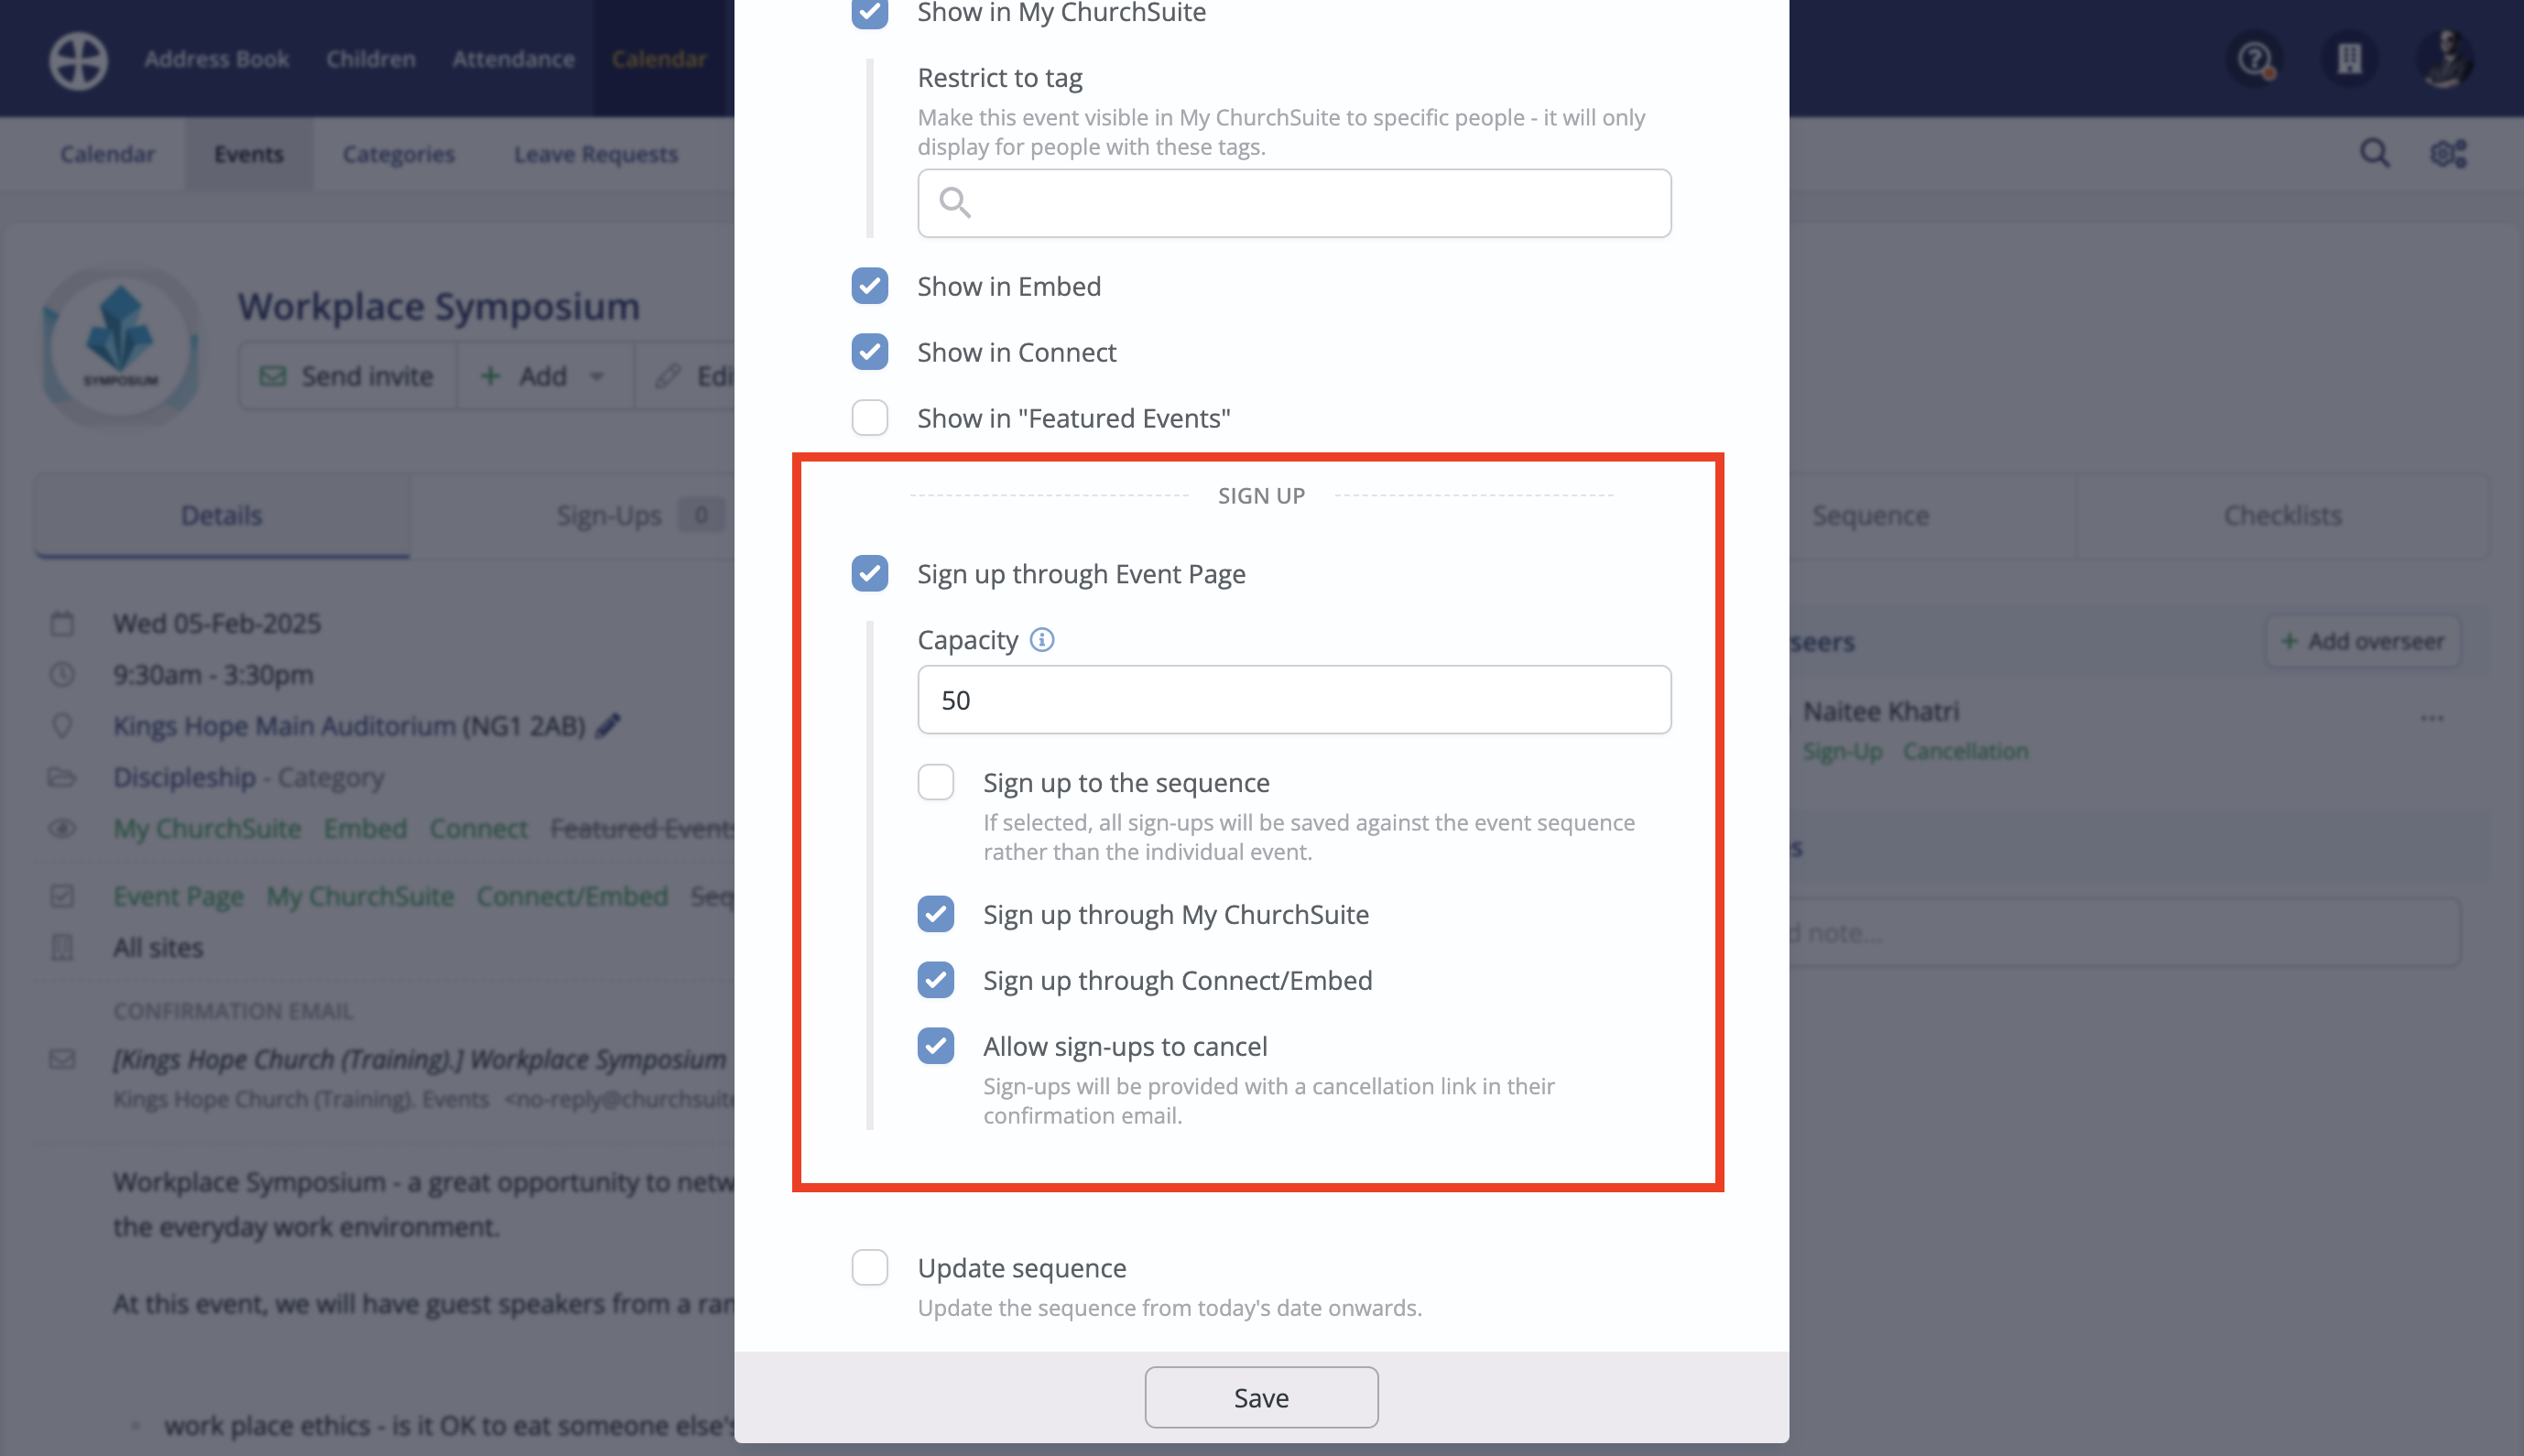
Task: Click the green My ChurchSuite visibility label
Action: (x=207, y=829)
